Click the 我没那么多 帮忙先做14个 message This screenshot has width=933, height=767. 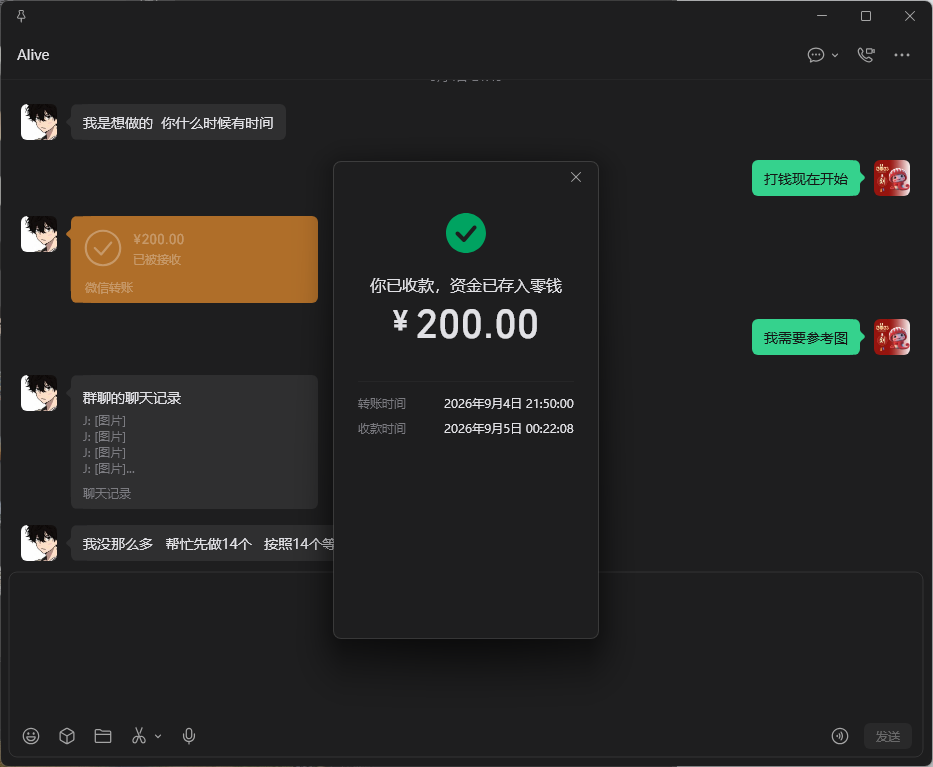point(202,543)
